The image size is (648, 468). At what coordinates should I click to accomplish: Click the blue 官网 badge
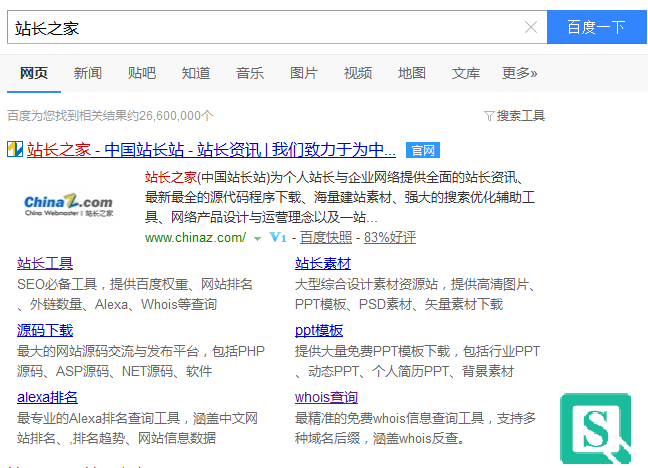pyautogui.click(x=423, y=150)
